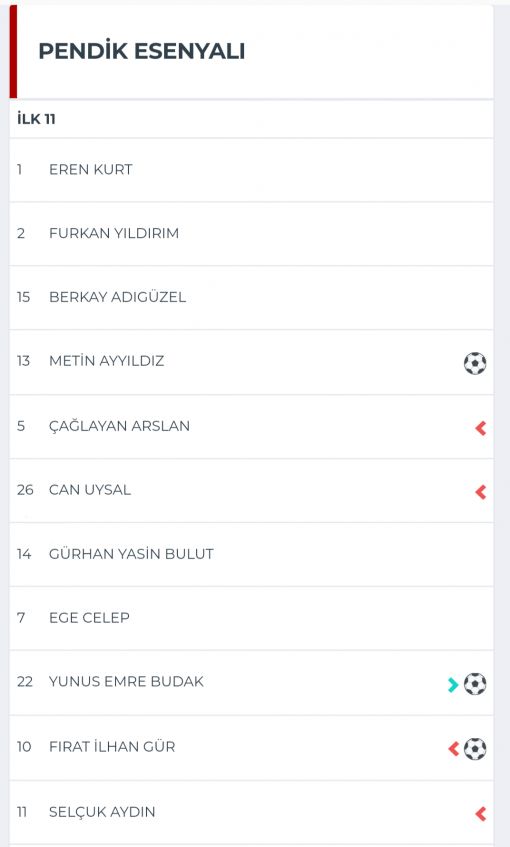Click the green substitution arrow for Yunus Emre Budak
The height and width of the screenshot is (847, 510).
(453, 684)
